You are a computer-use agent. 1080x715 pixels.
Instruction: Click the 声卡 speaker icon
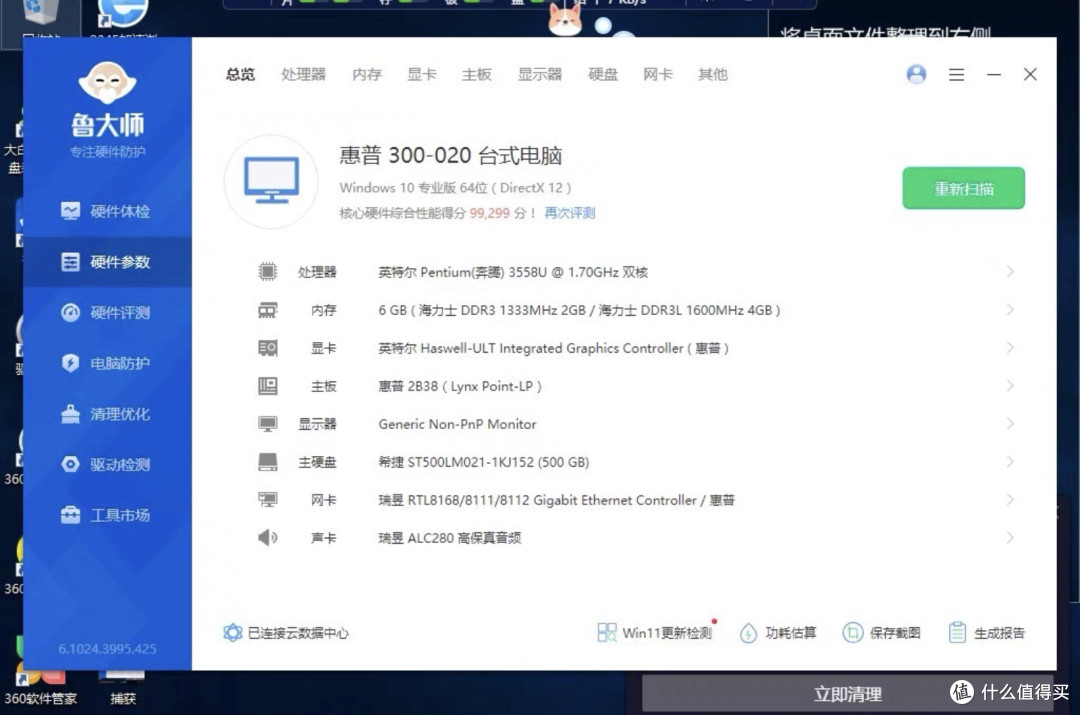tap(268, 537)
